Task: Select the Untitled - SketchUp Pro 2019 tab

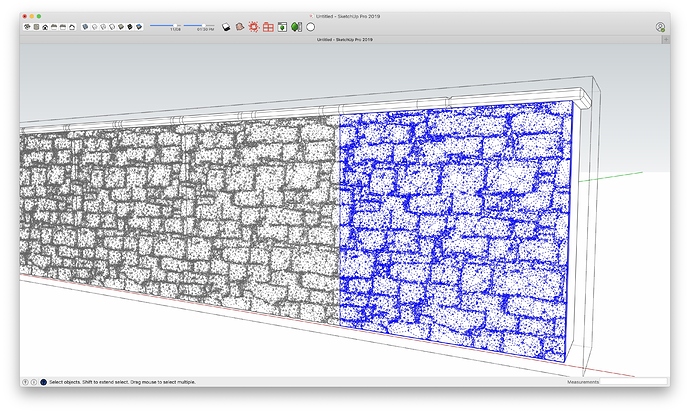Action: tap(341, 40)
